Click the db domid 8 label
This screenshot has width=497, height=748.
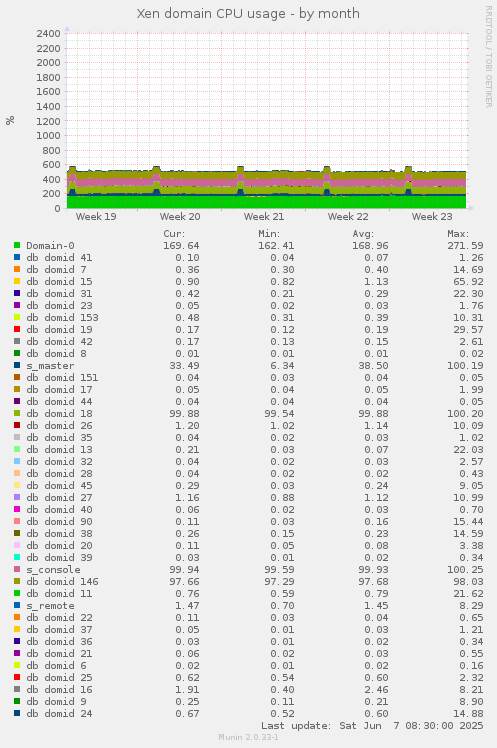pos(56,353)
